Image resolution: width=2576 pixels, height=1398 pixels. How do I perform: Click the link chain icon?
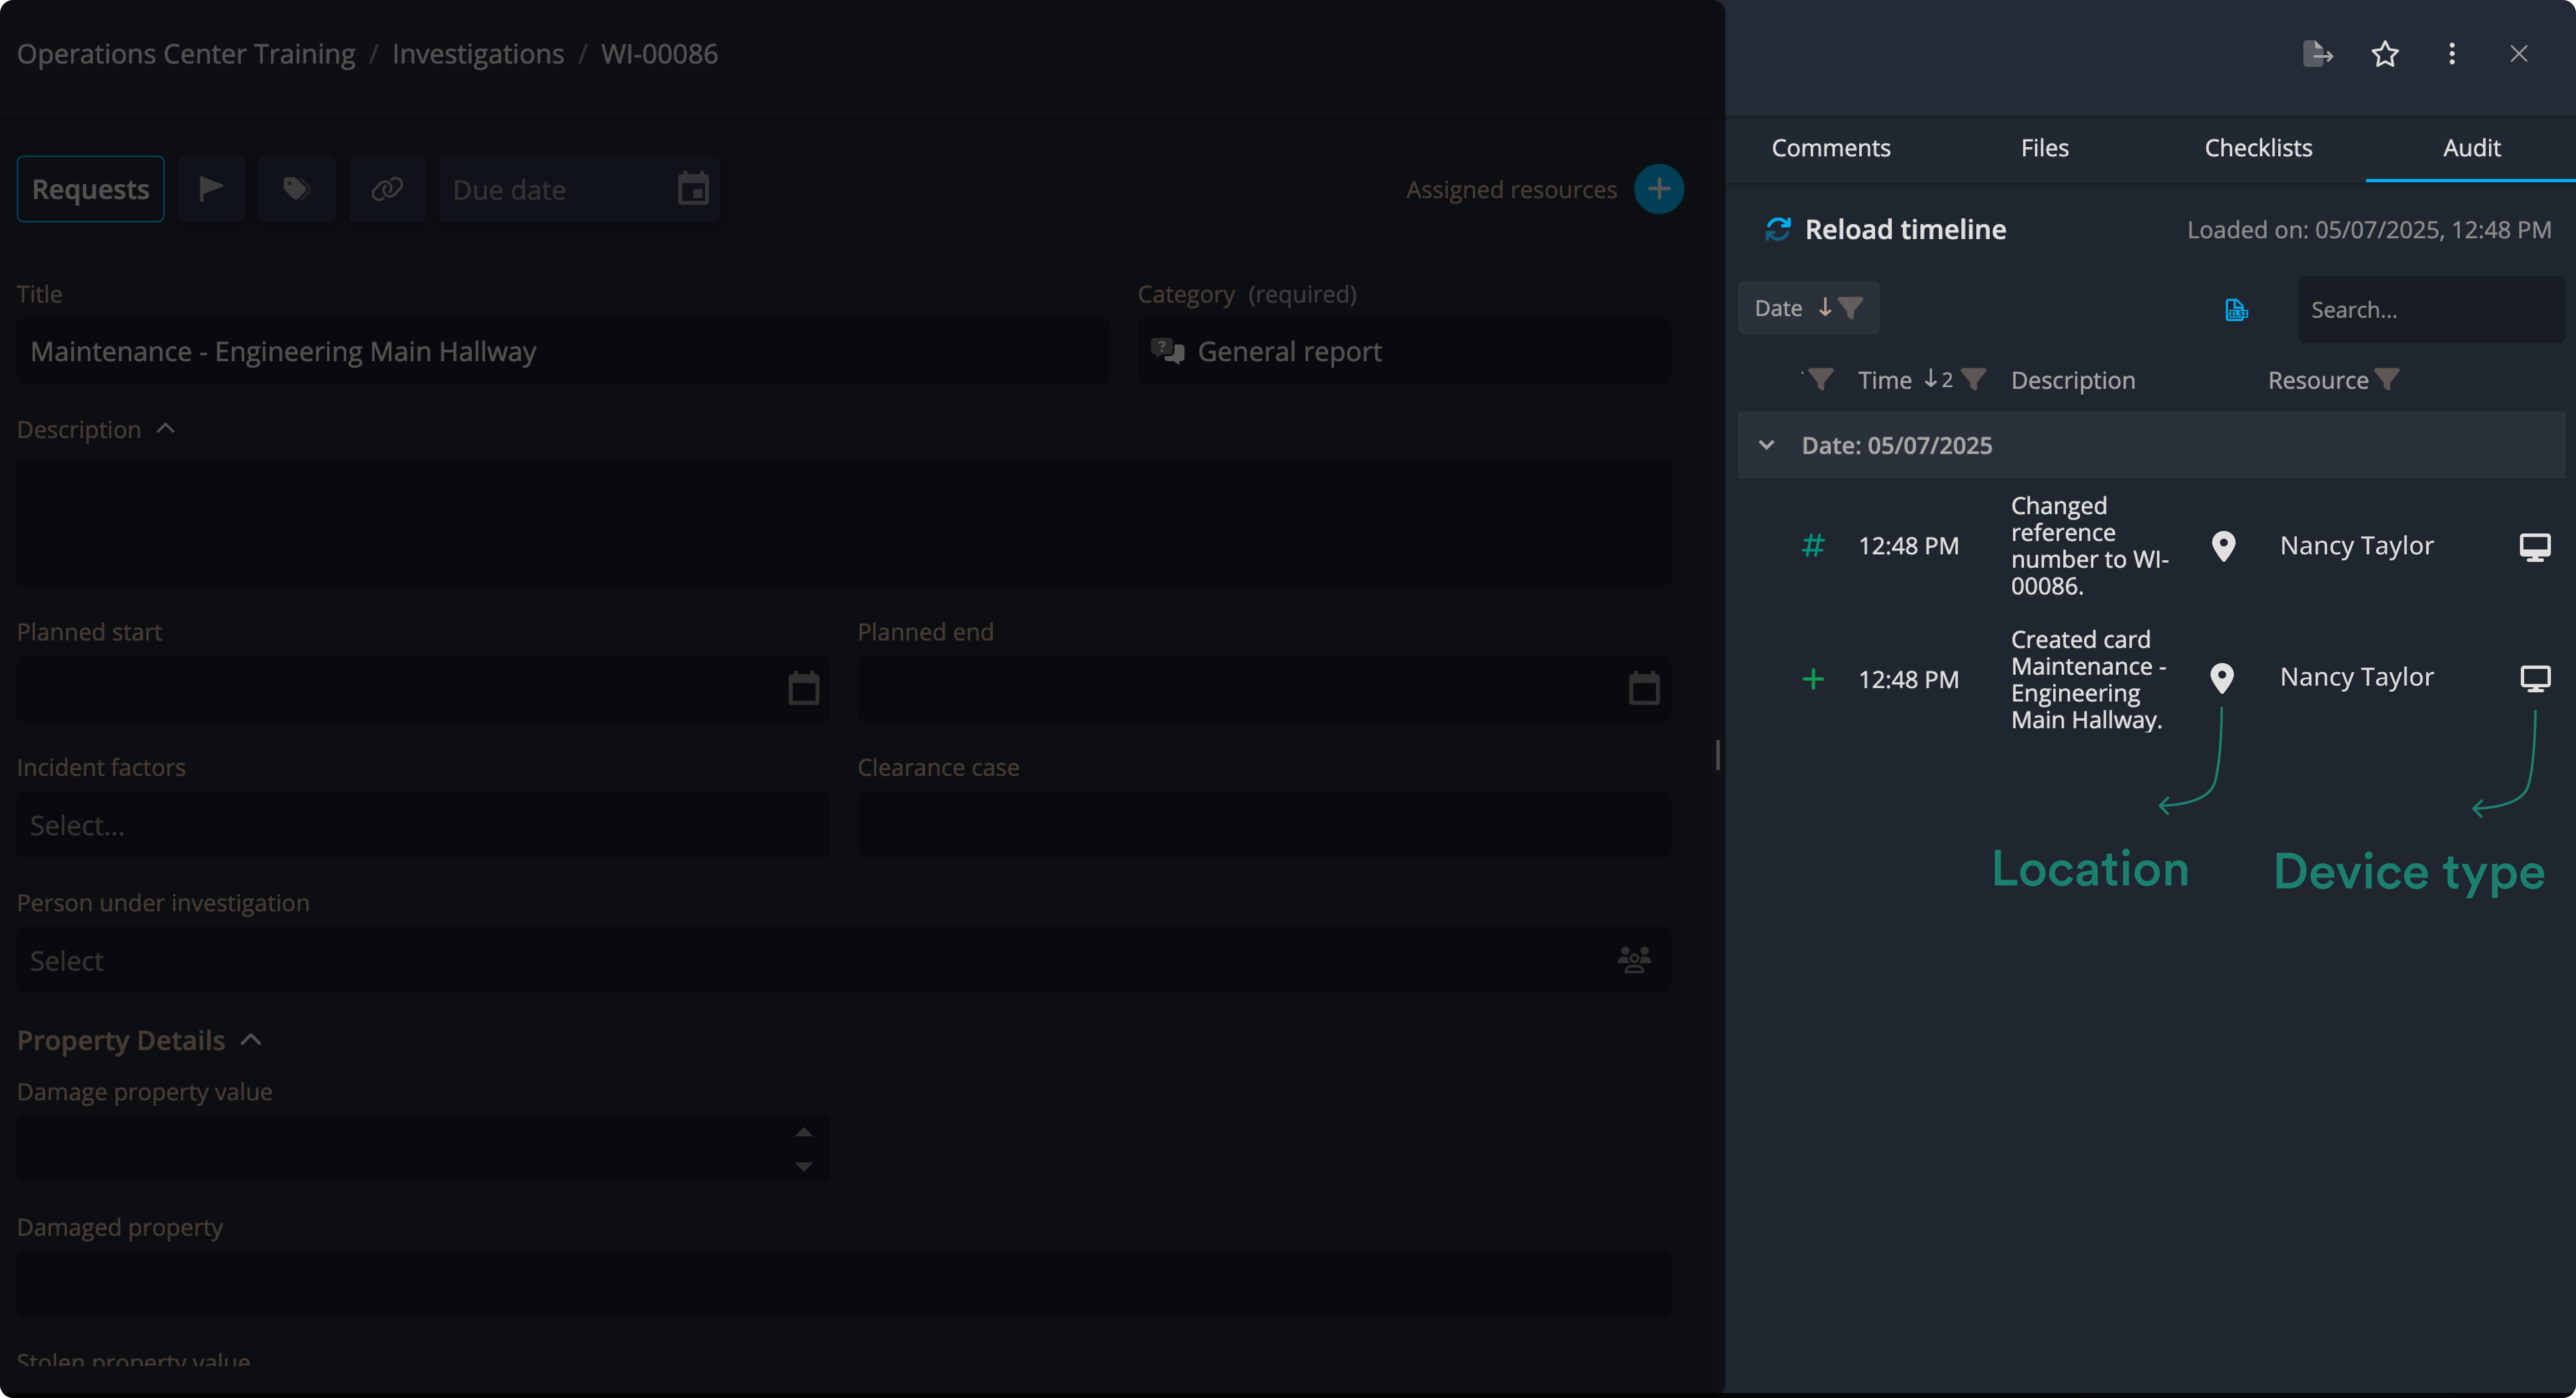click(387, 188)
